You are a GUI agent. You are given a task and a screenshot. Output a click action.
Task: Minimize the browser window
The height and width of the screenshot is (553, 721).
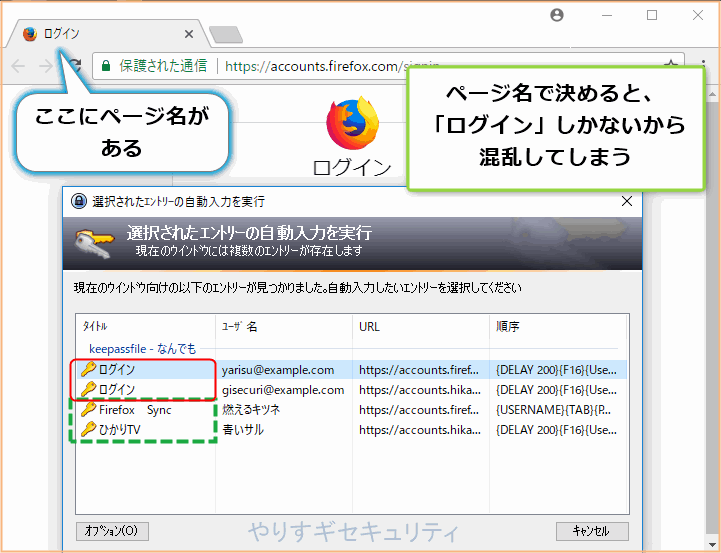click(x=607, y=16)
